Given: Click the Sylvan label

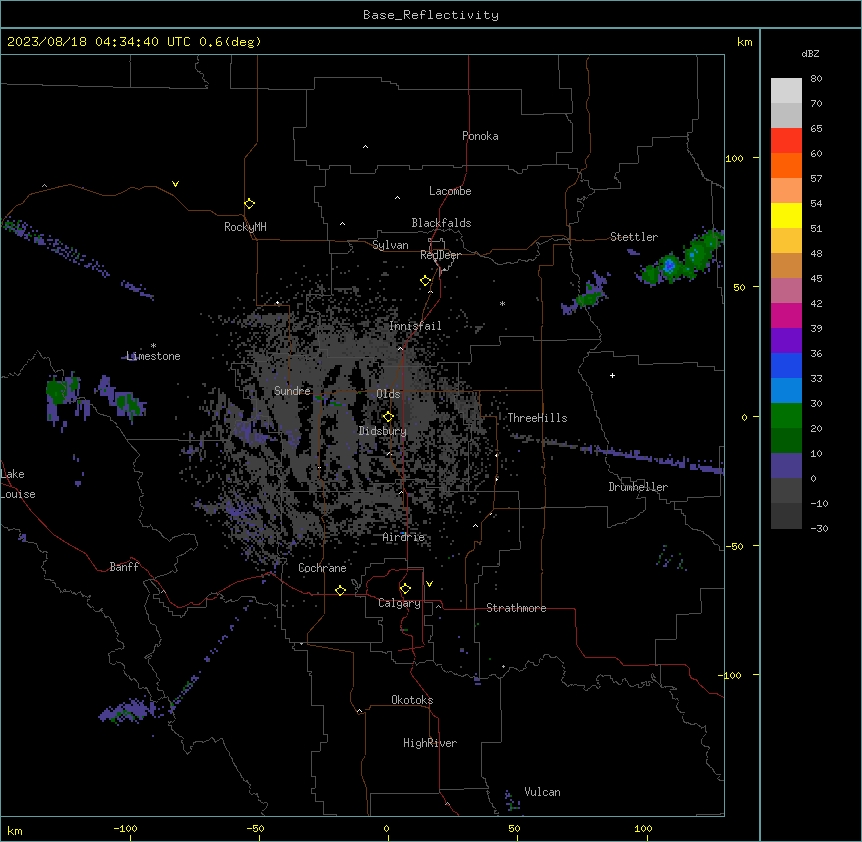Looking at the screenshot, I should (x=390, y=245).
